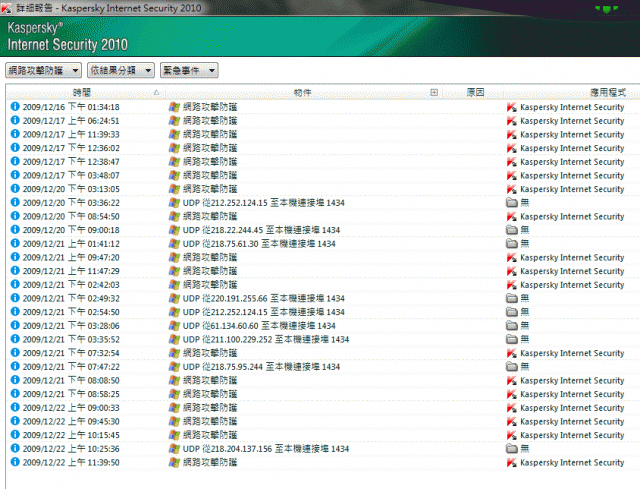
Task: Click the Kaspersky icon in title bar
Action: pos(6,8)
